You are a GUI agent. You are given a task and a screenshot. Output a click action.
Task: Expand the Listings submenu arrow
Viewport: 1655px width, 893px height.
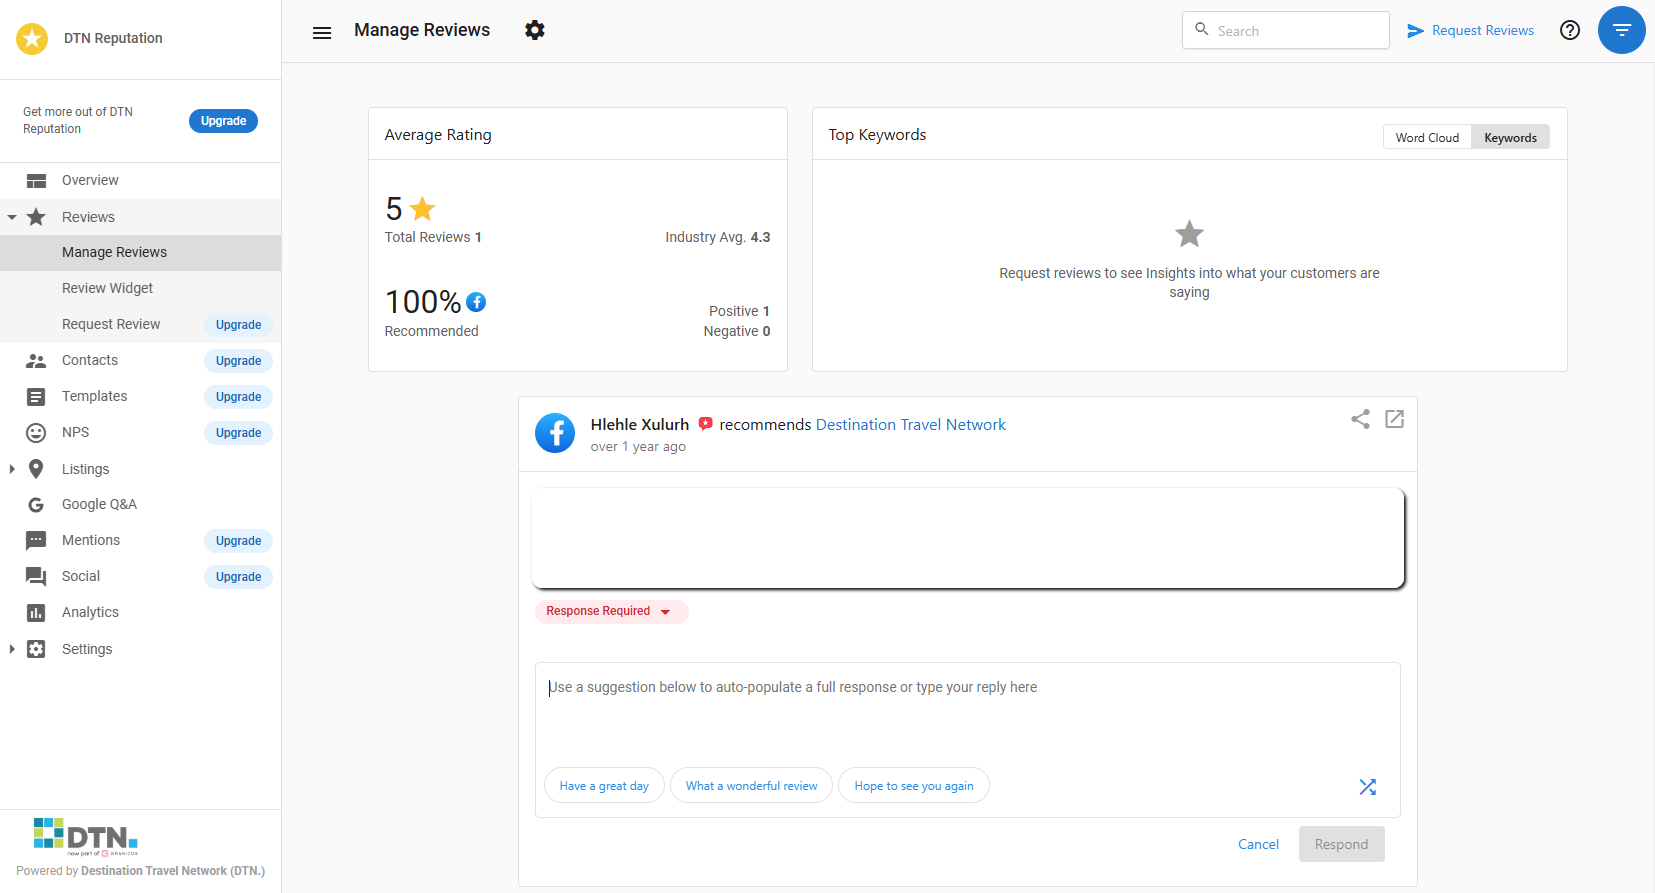click(12, 469)
